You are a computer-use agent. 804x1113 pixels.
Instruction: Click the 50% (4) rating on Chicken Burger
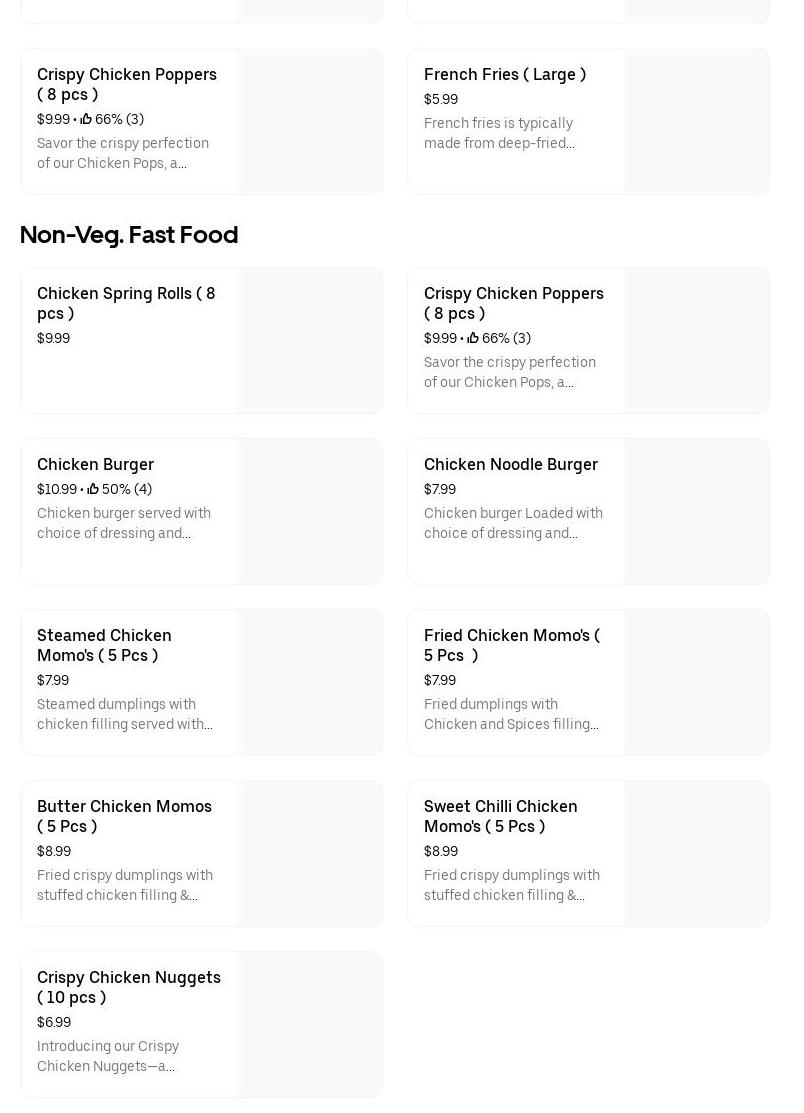[127, 490]
